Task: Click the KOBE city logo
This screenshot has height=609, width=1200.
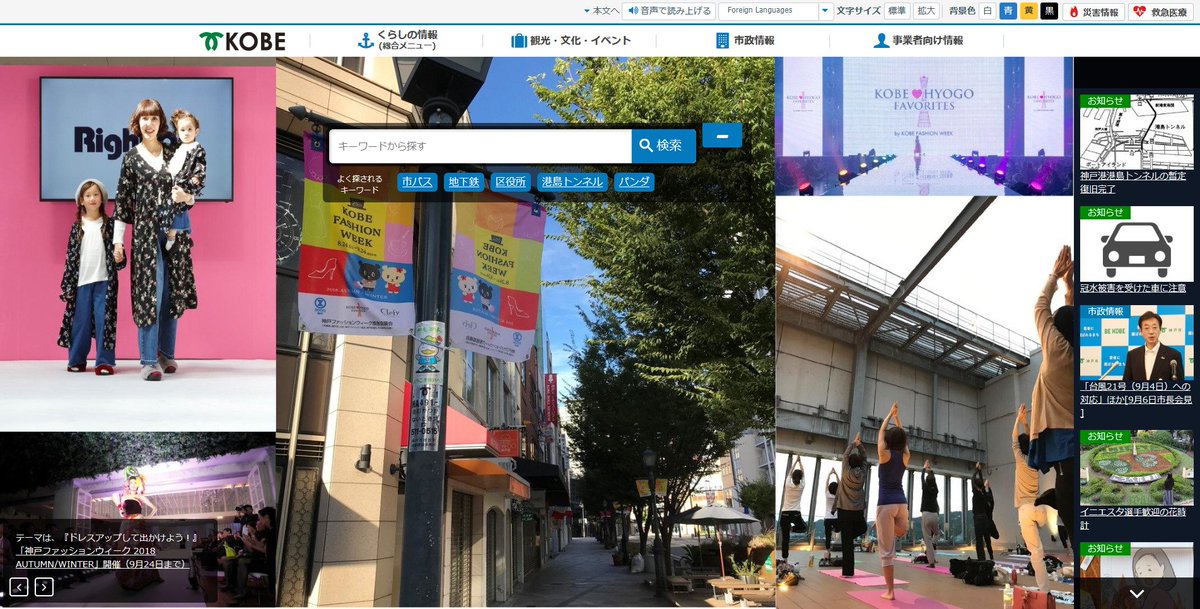Action: [x=243, y=41]
